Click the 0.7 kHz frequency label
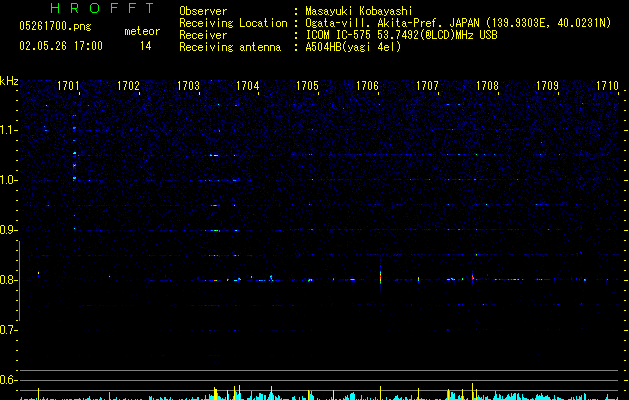The width and height of the screenshot is (629, 400). [8, 330]
